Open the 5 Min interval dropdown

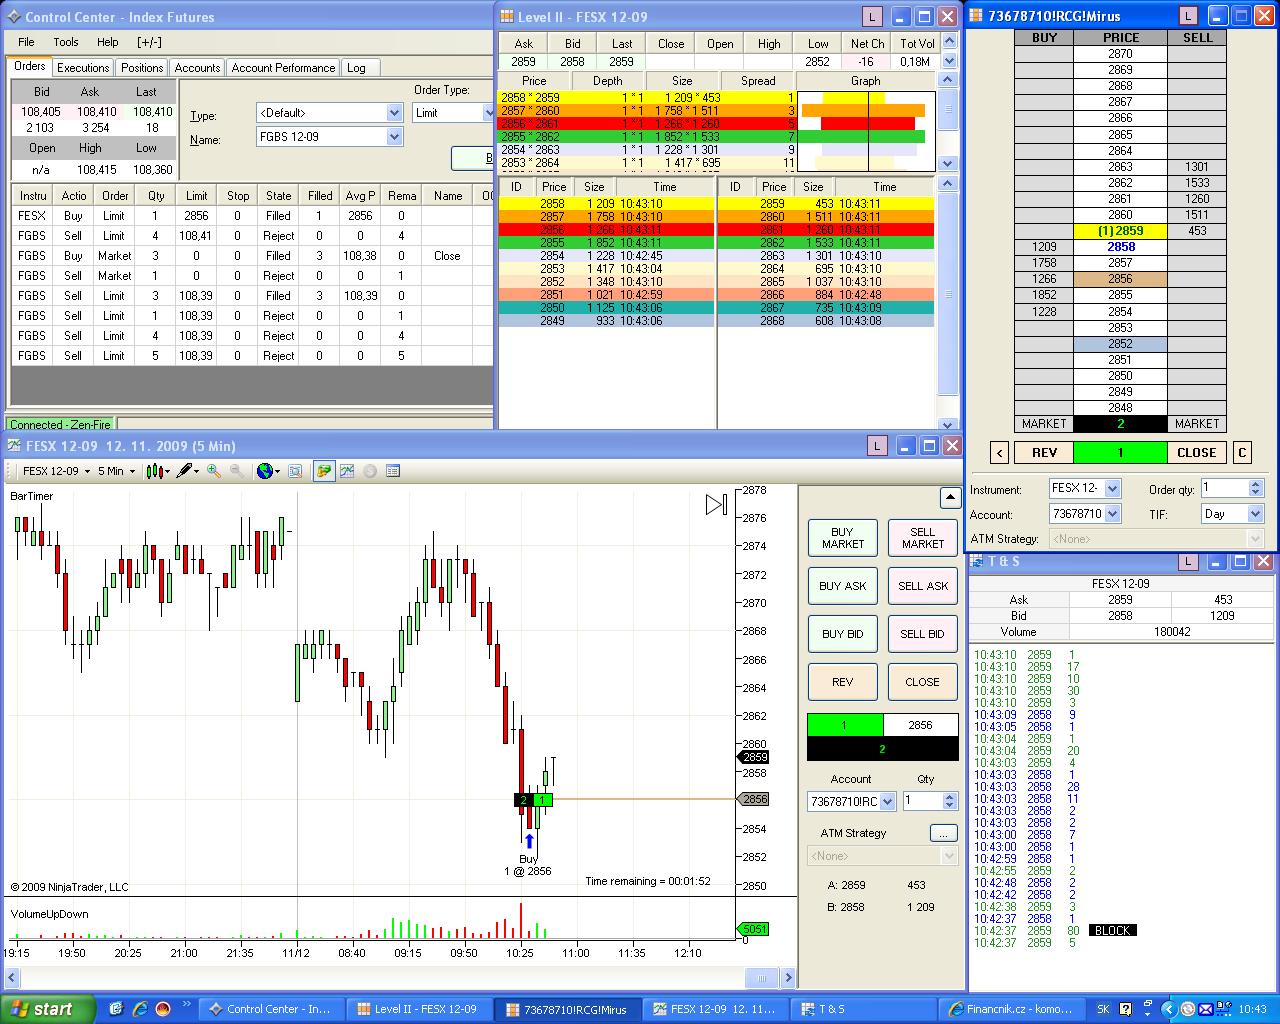point(117,471)
